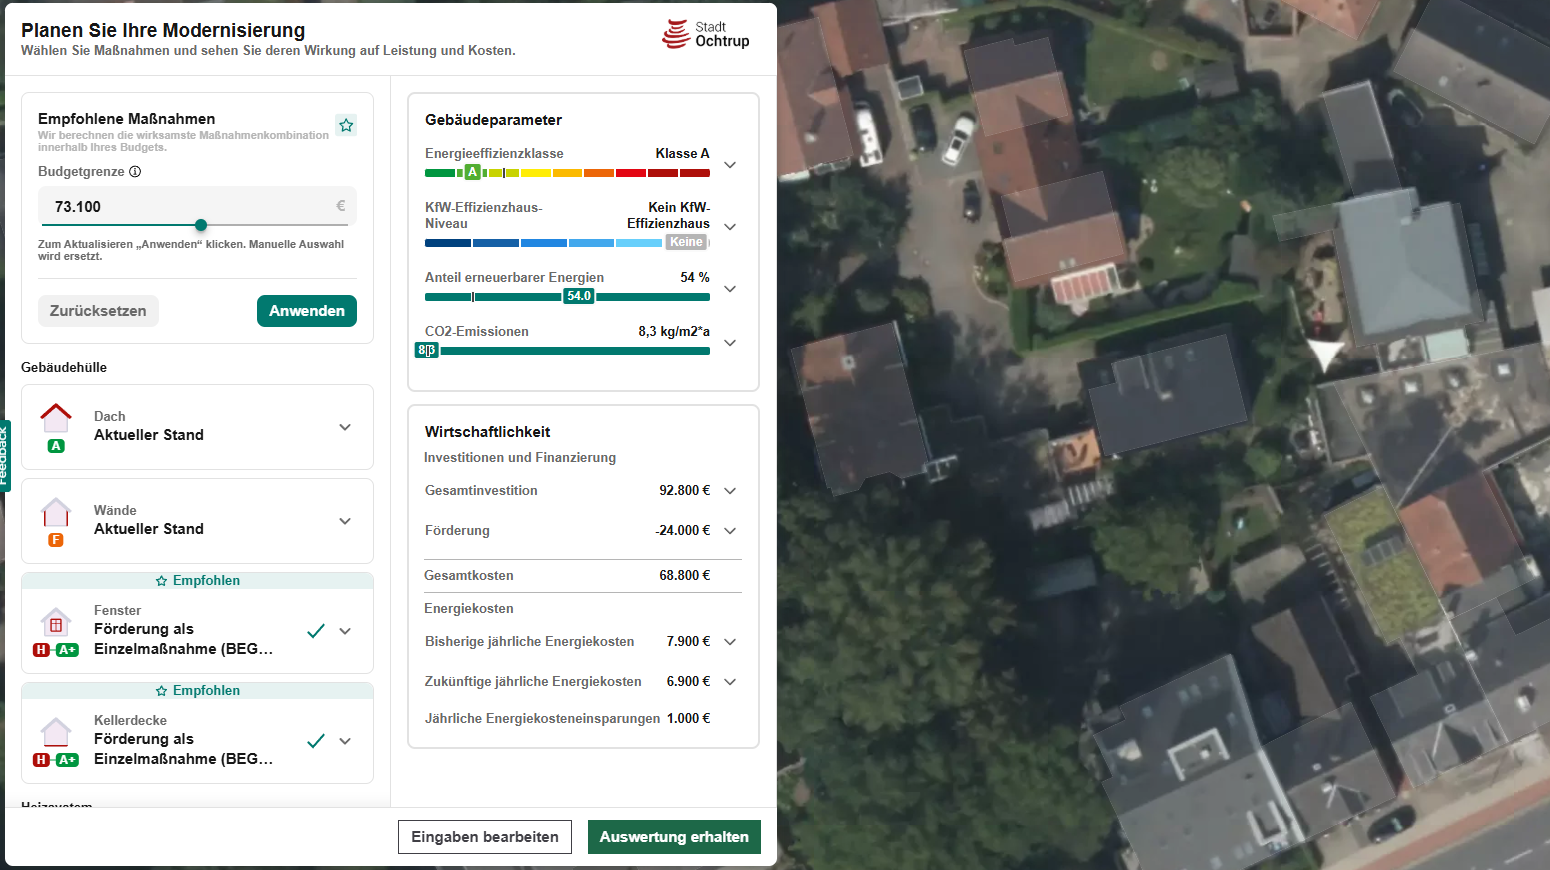This screenshot has width=1550, height=870.
Task: Click the Bisherige Energiekosten value 7.900 €
Action: point(689,642)
